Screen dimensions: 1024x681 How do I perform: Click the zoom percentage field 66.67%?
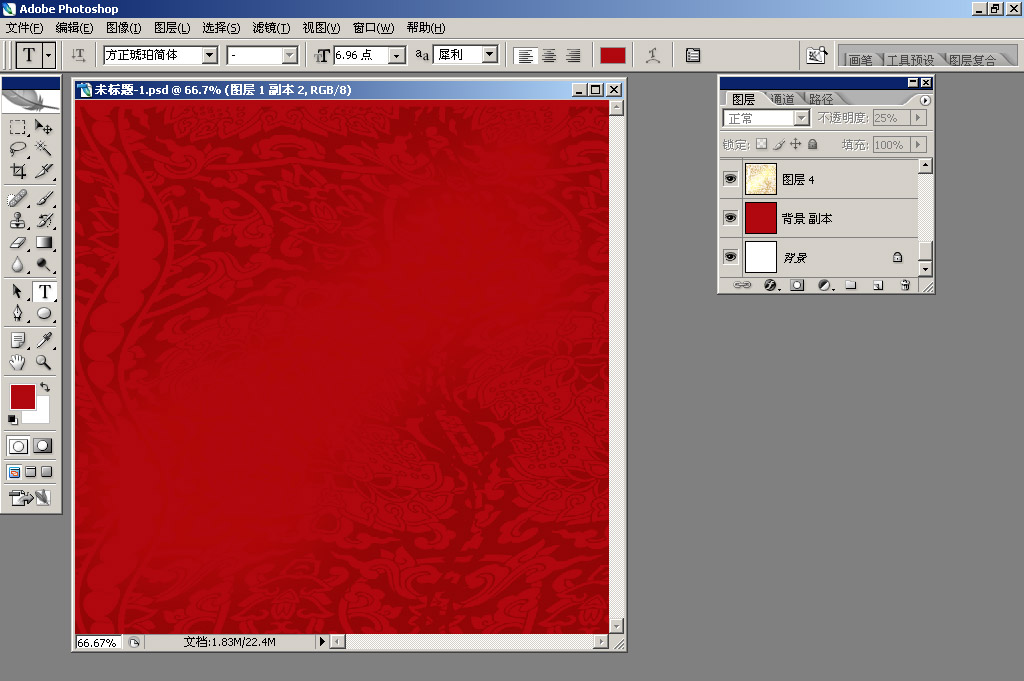[x=98, y=642]
